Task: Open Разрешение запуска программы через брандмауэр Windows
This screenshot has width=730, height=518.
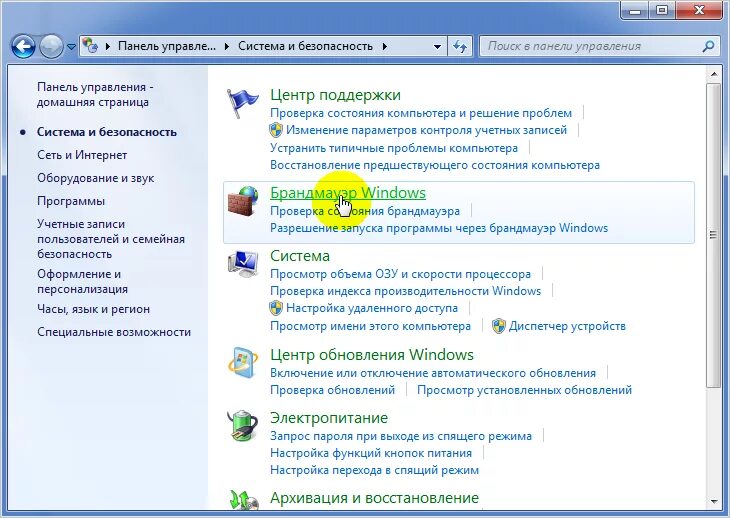Action: point(439,228)
